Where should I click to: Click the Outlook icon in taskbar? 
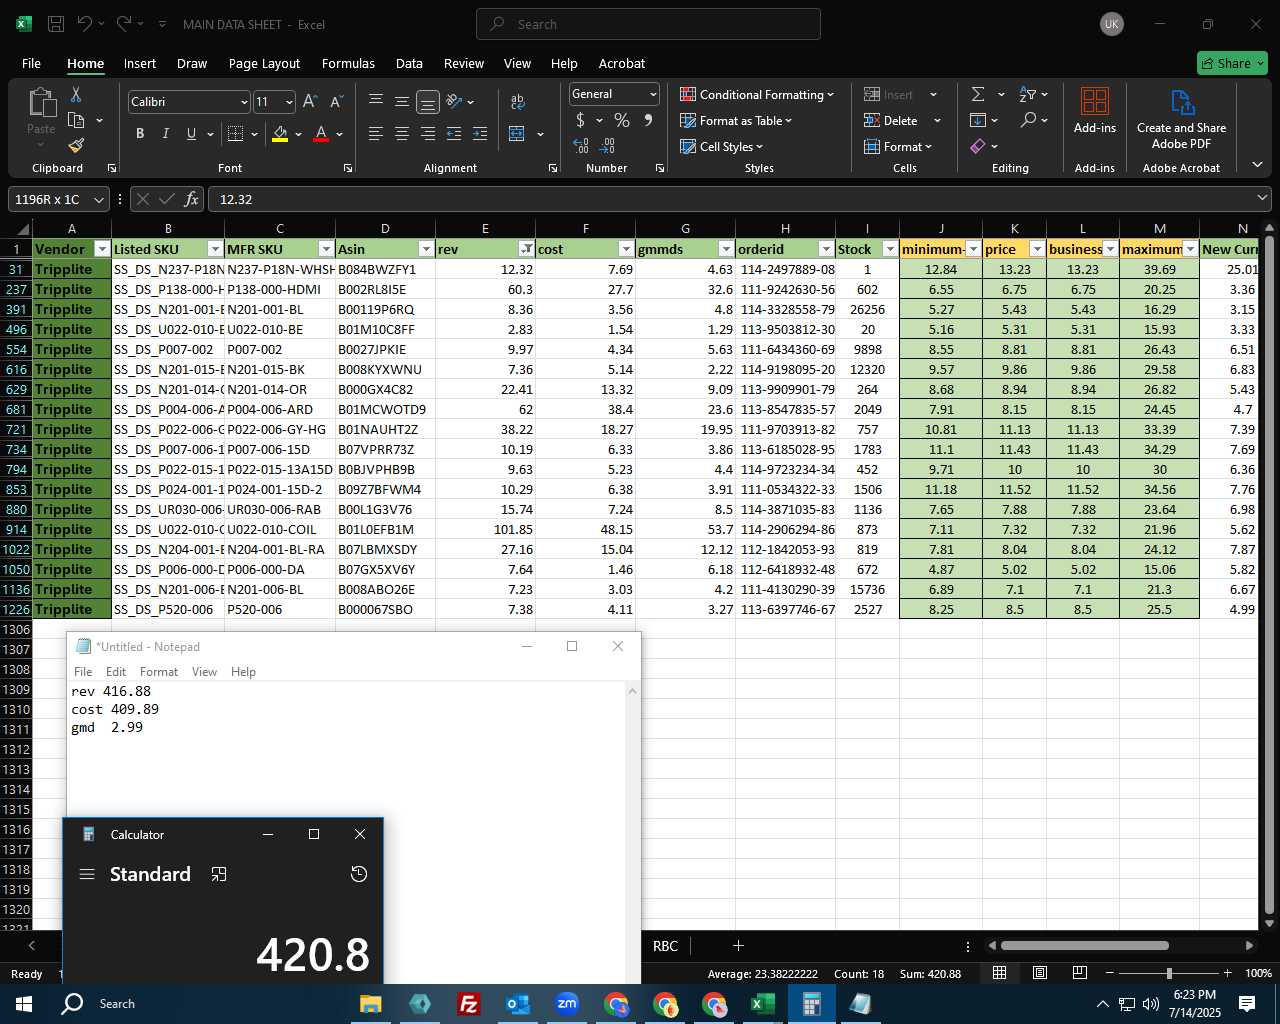click(x=517, y=1003)
